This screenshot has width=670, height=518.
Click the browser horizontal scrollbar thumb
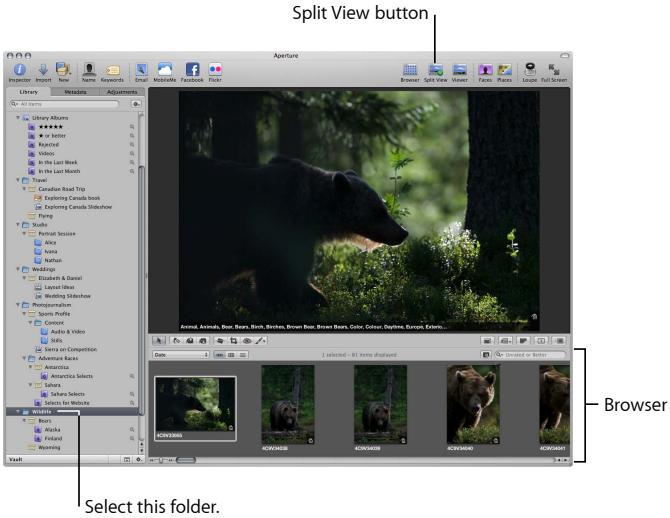186,460
